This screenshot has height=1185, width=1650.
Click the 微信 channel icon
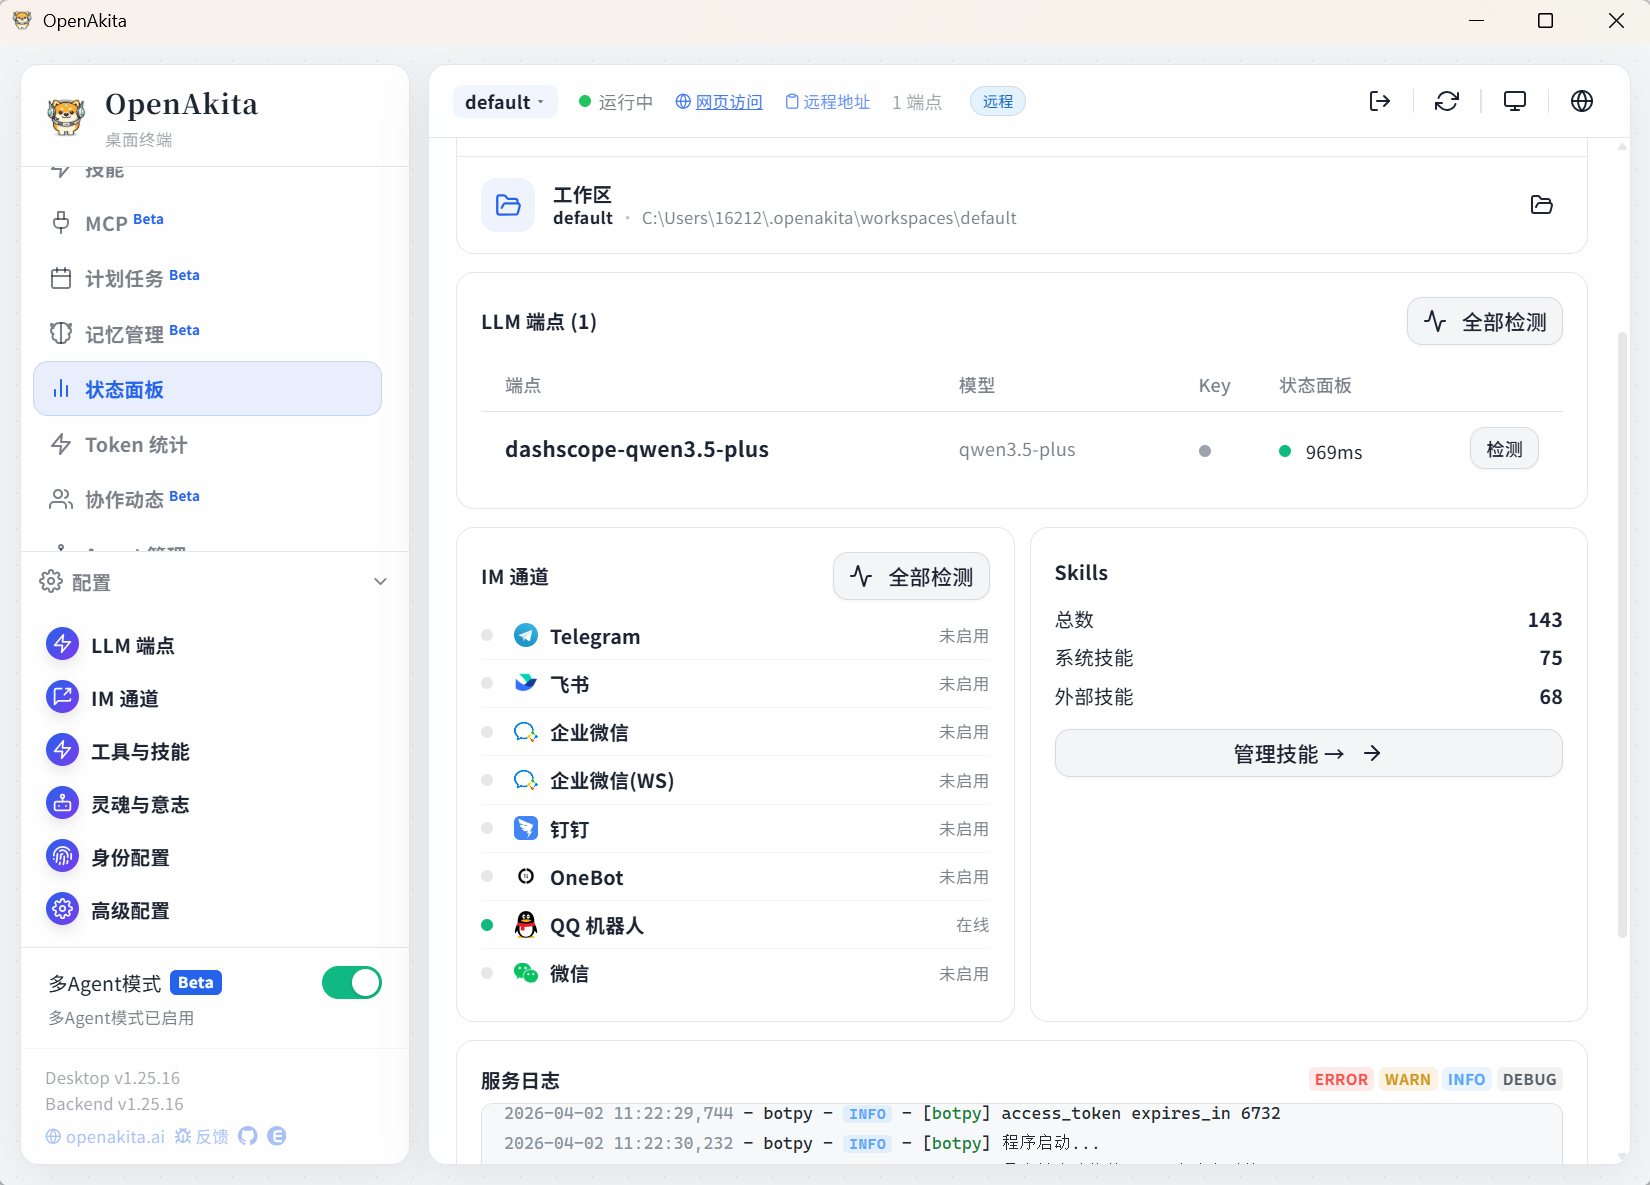(526, 973)
